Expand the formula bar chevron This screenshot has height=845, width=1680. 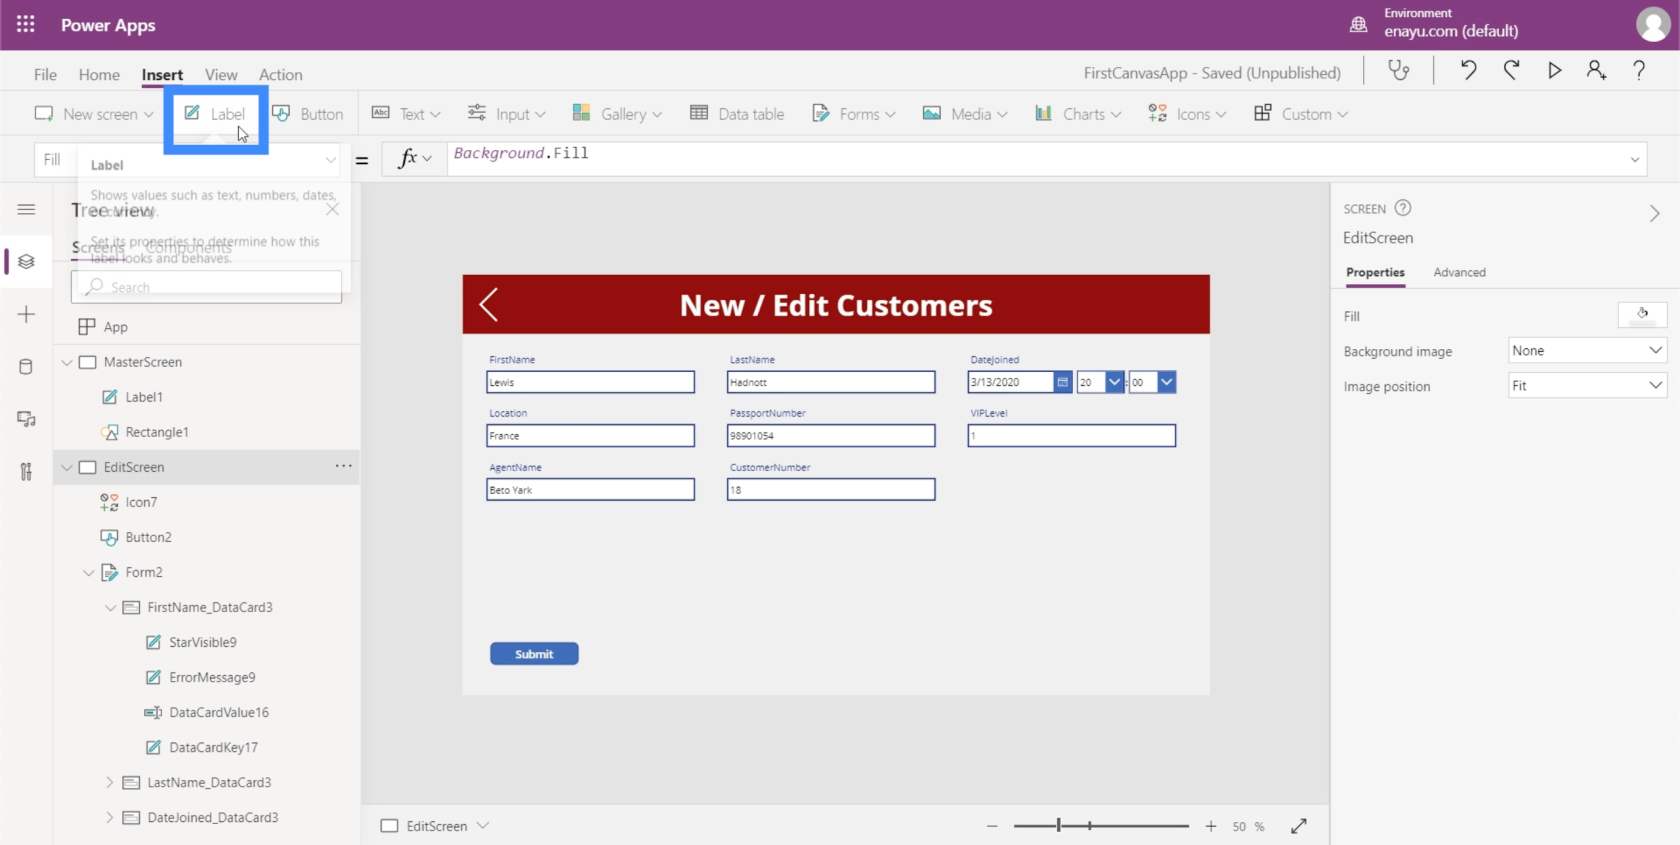point(1635,159)
